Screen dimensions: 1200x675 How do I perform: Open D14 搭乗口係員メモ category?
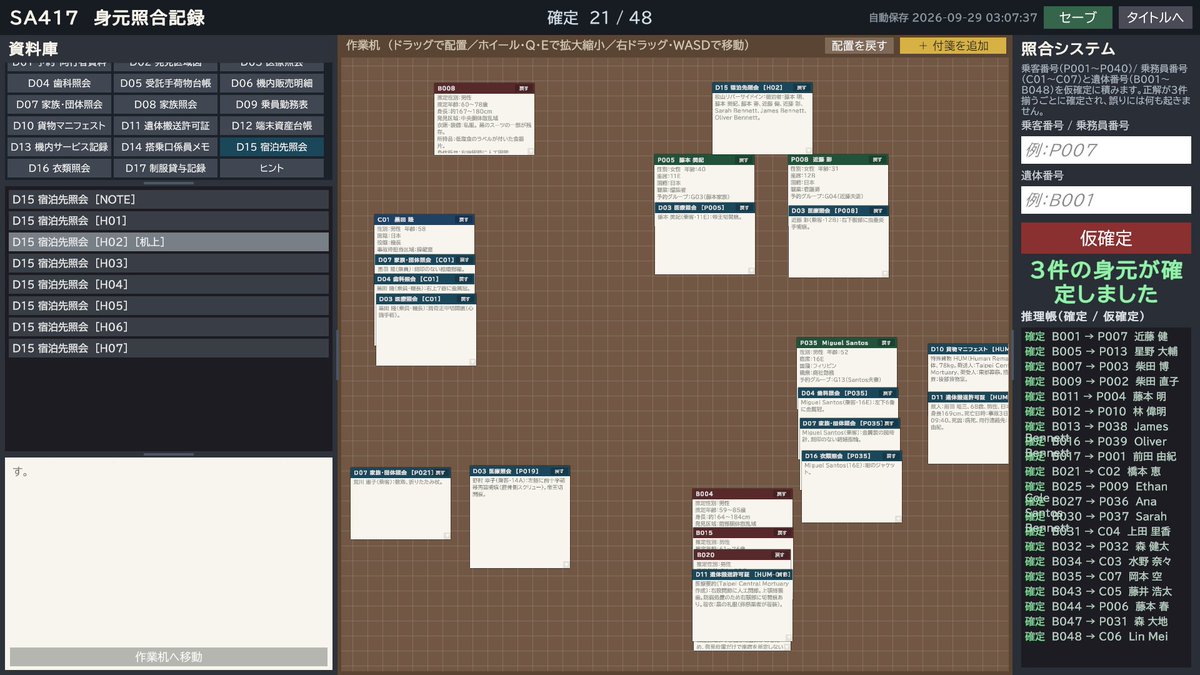coord(165,147)
